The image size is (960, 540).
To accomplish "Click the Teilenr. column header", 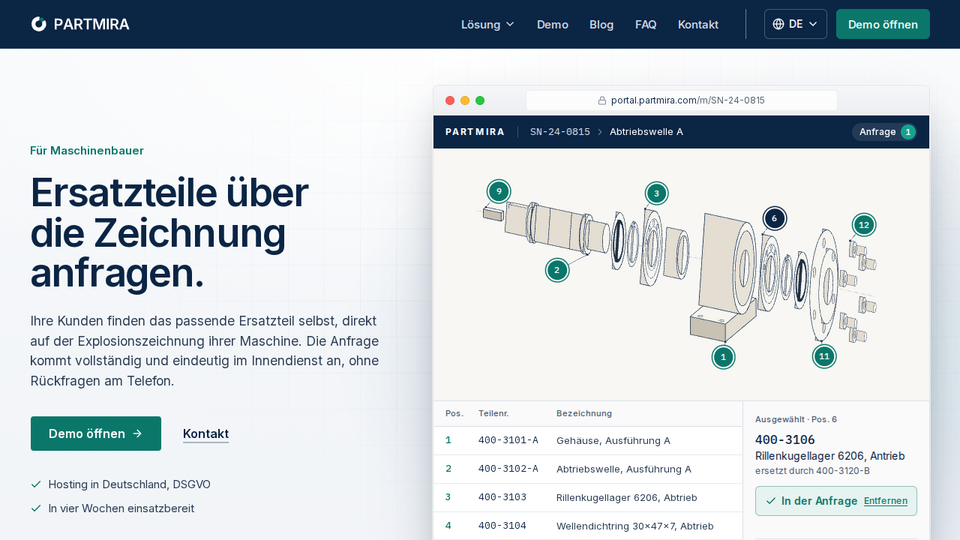I will point(493,413).
